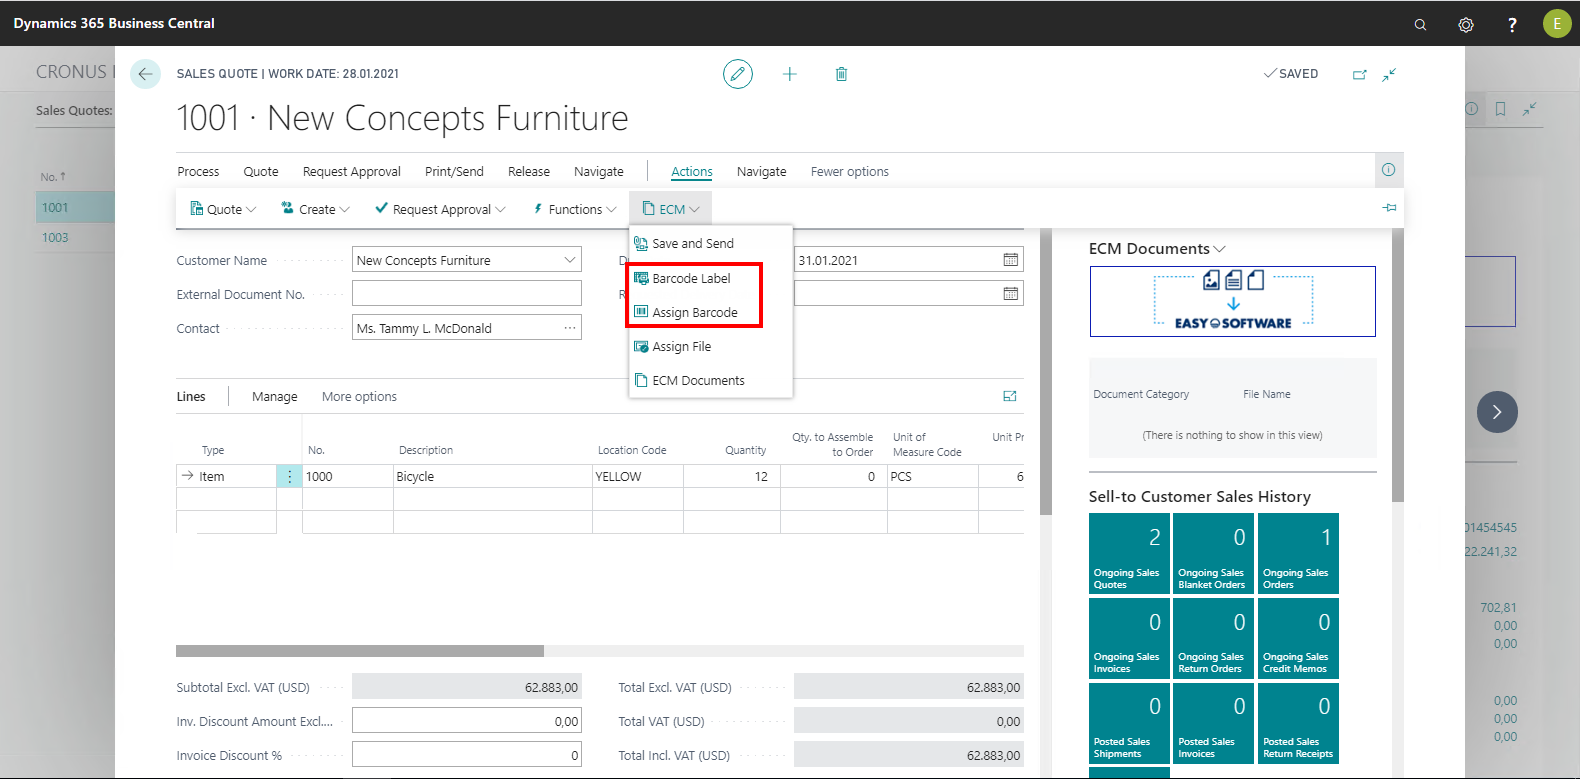Click the horizontal scrollbar under Lines
Viewport: 1580px width, 779px height.
pos(360,651)
